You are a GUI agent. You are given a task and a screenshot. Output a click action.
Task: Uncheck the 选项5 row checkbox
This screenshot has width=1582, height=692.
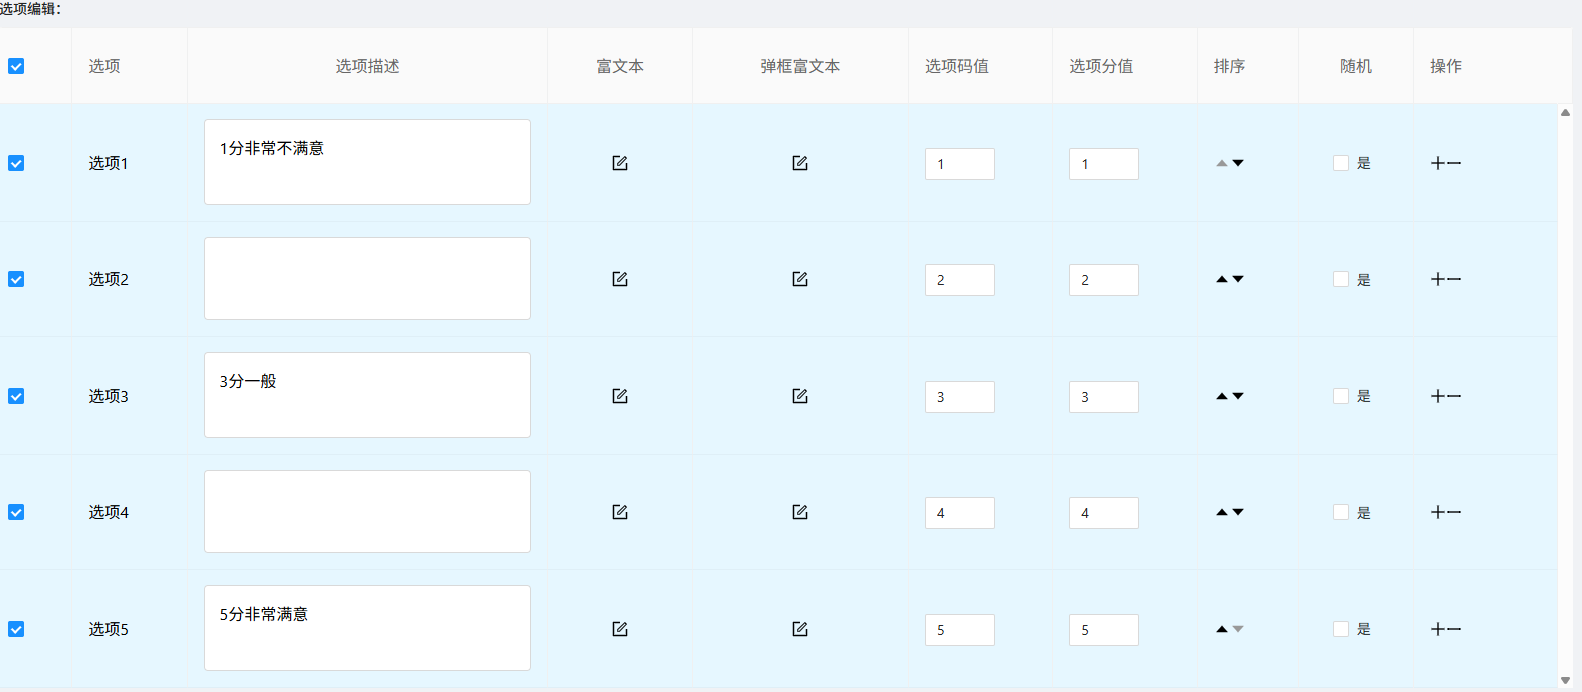point(16,629)
